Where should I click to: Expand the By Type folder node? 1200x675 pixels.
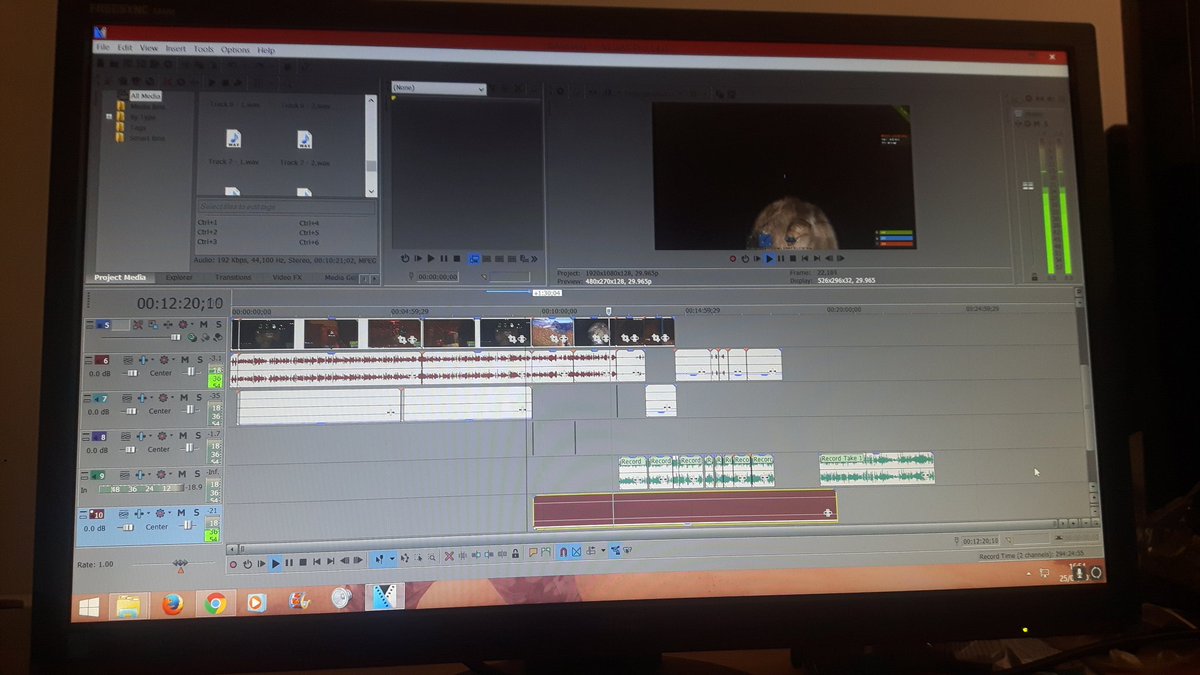pyautogui.click(x=109, y=116)
